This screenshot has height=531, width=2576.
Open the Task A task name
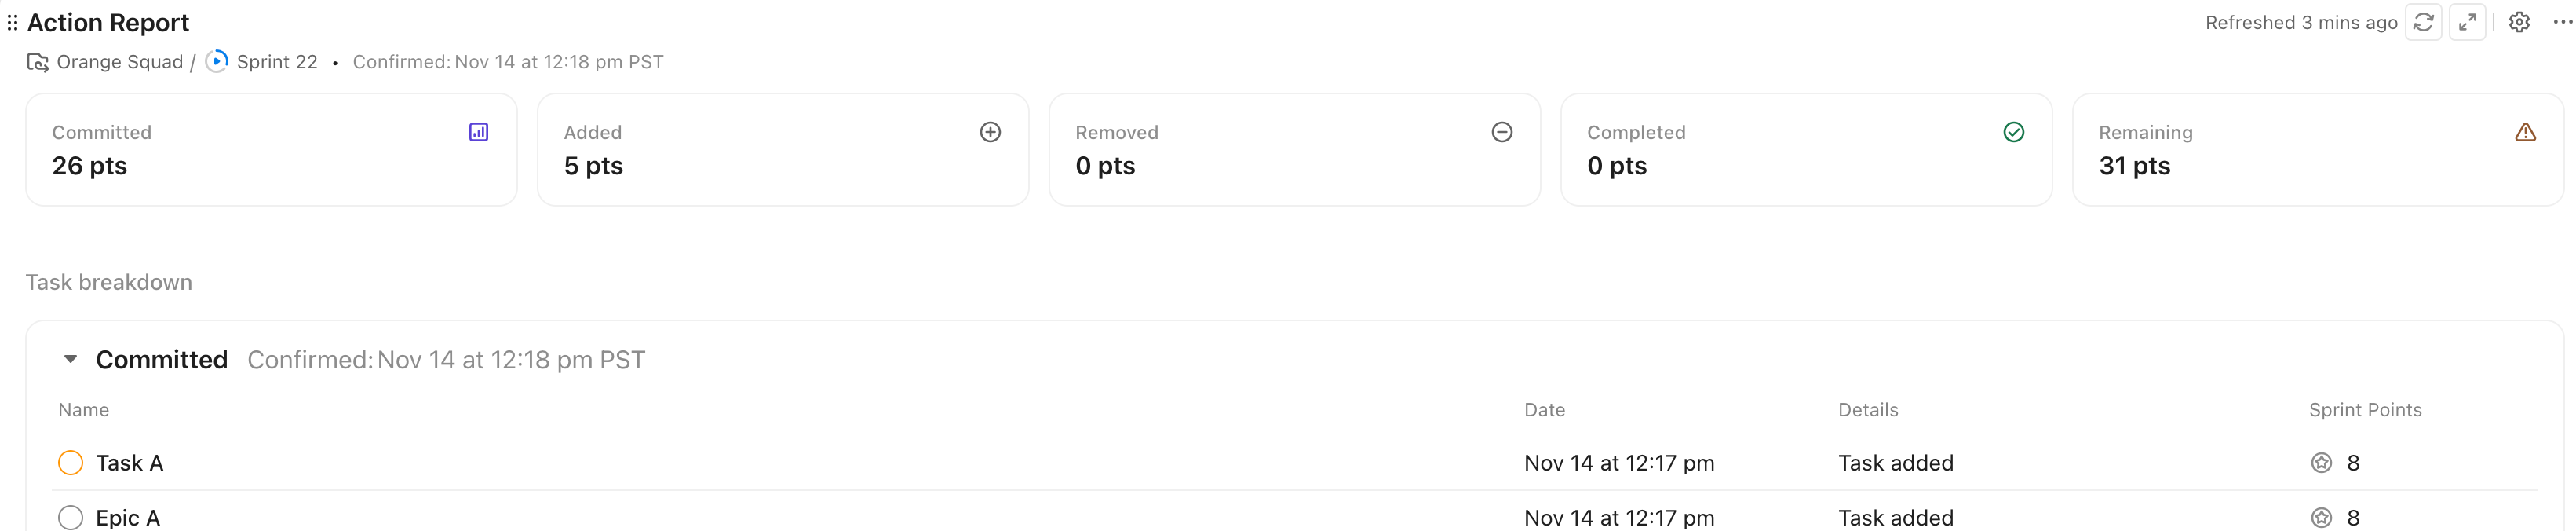[x=129, y=463]
